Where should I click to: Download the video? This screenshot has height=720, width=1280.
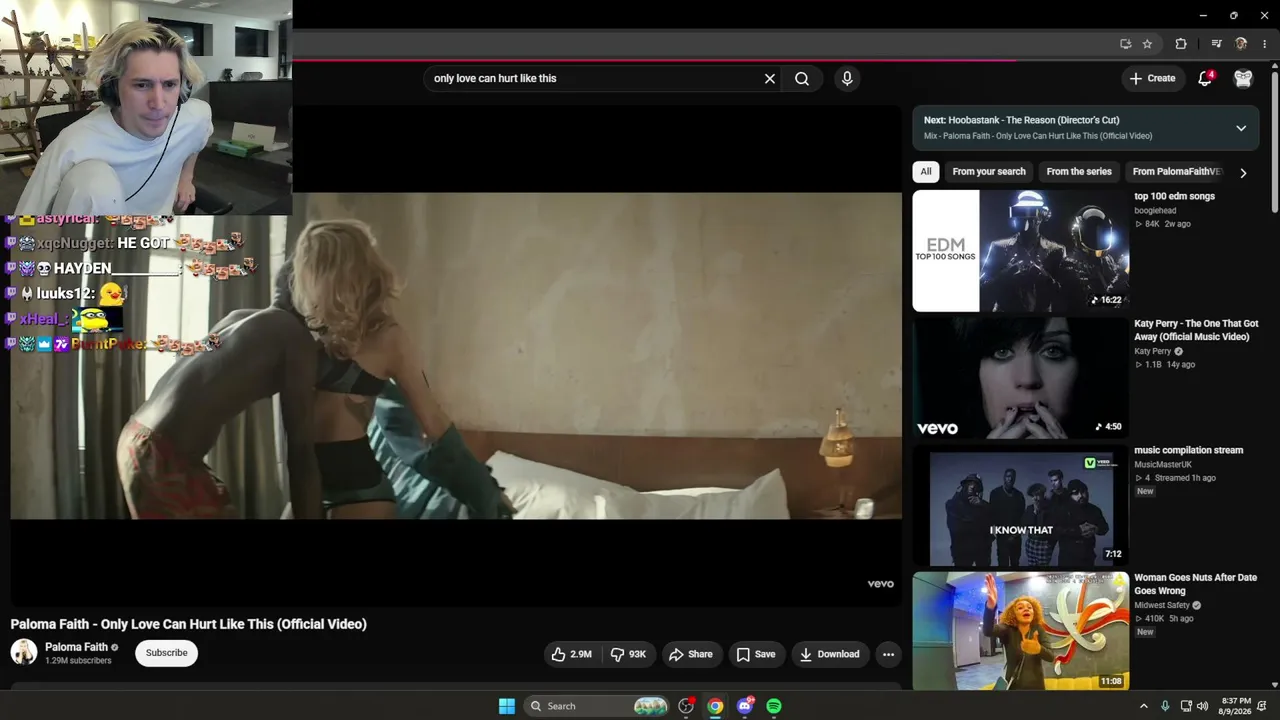[x=829, y=654]
